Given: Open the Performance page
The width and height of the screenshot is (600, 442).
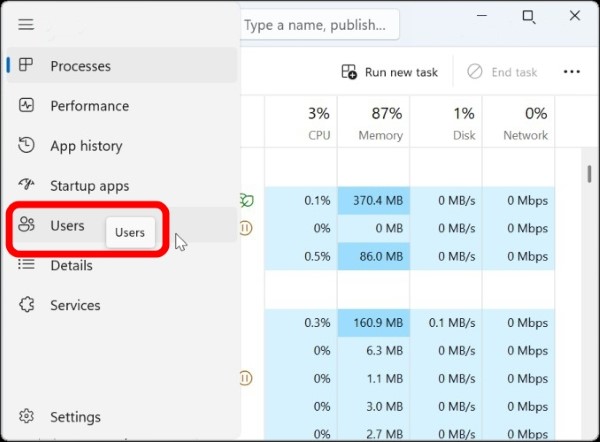Looking at the screenshot, I should (x=89, y=106).
